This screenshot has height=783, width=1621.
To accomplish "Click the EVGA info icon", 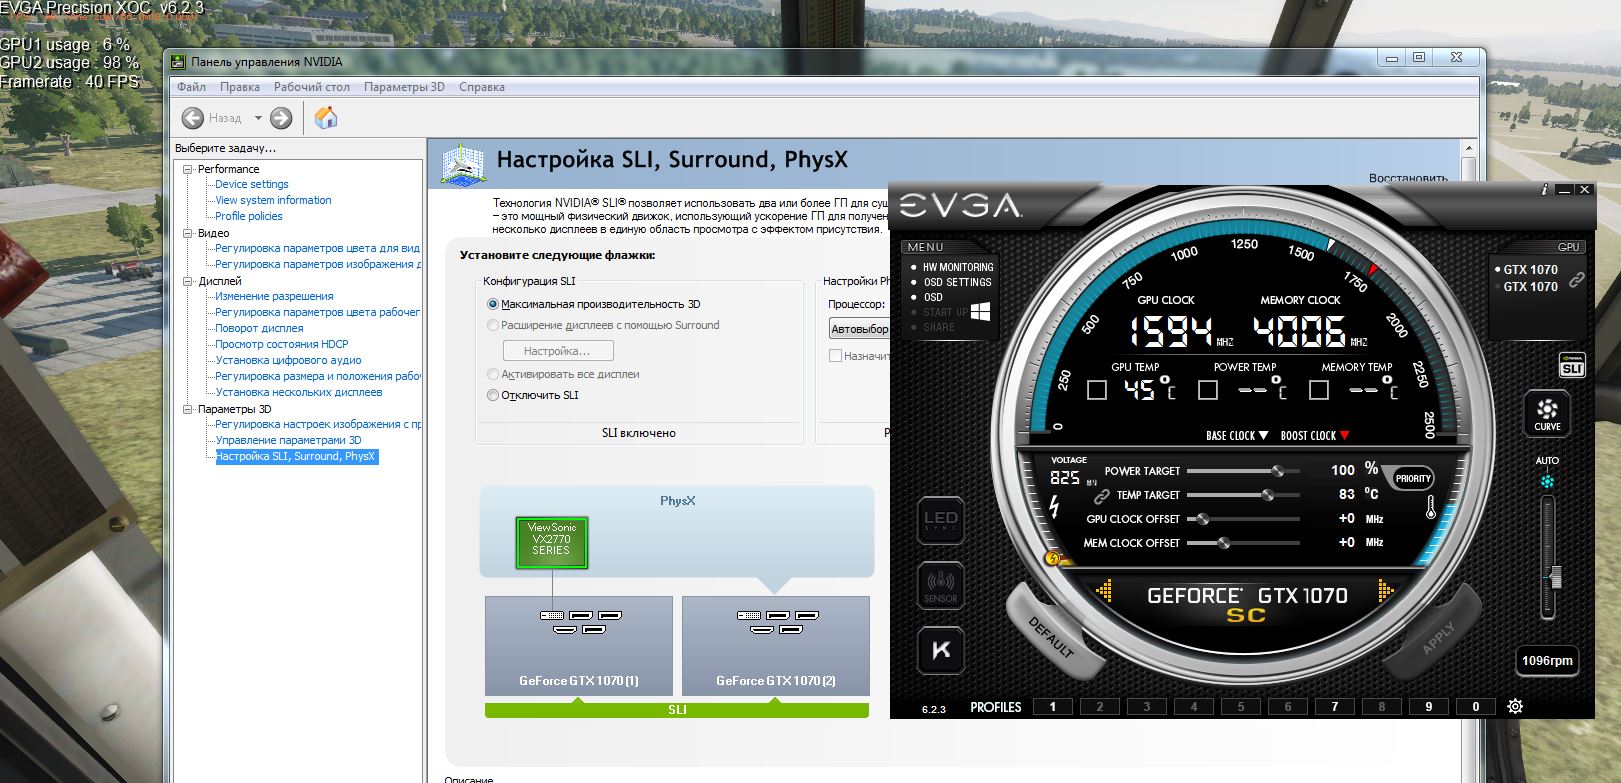I will (1545, 189).
